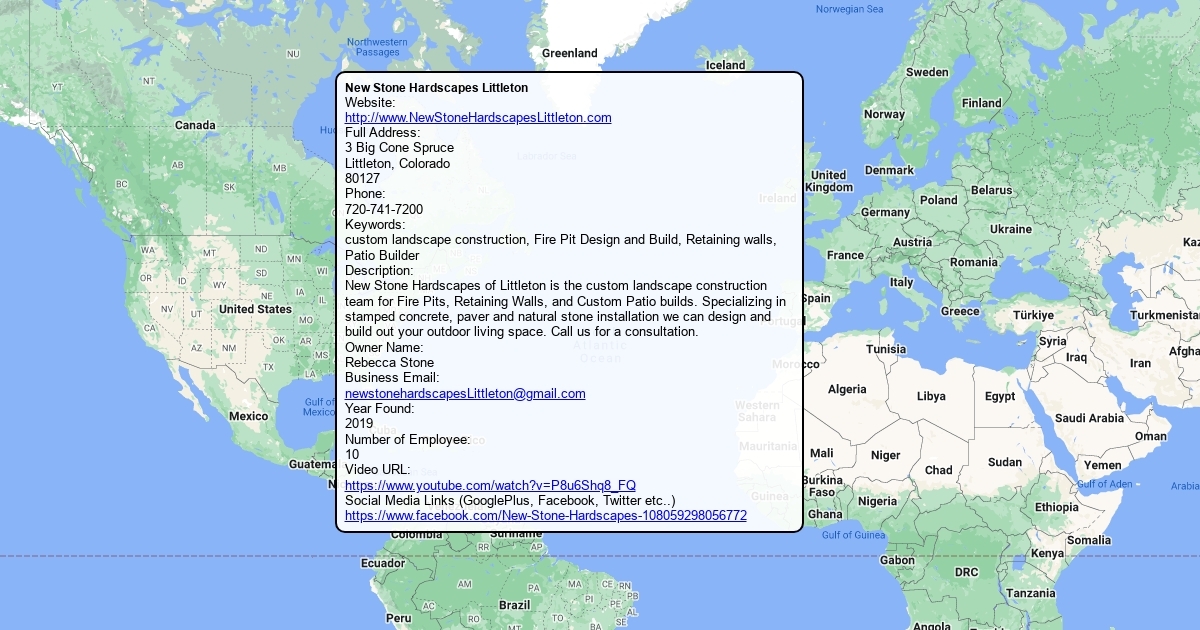Viewport: 1200px width, 630px height.
Task: Click the owner name "Rebecca Stone"
Action: tap(389, 362)
